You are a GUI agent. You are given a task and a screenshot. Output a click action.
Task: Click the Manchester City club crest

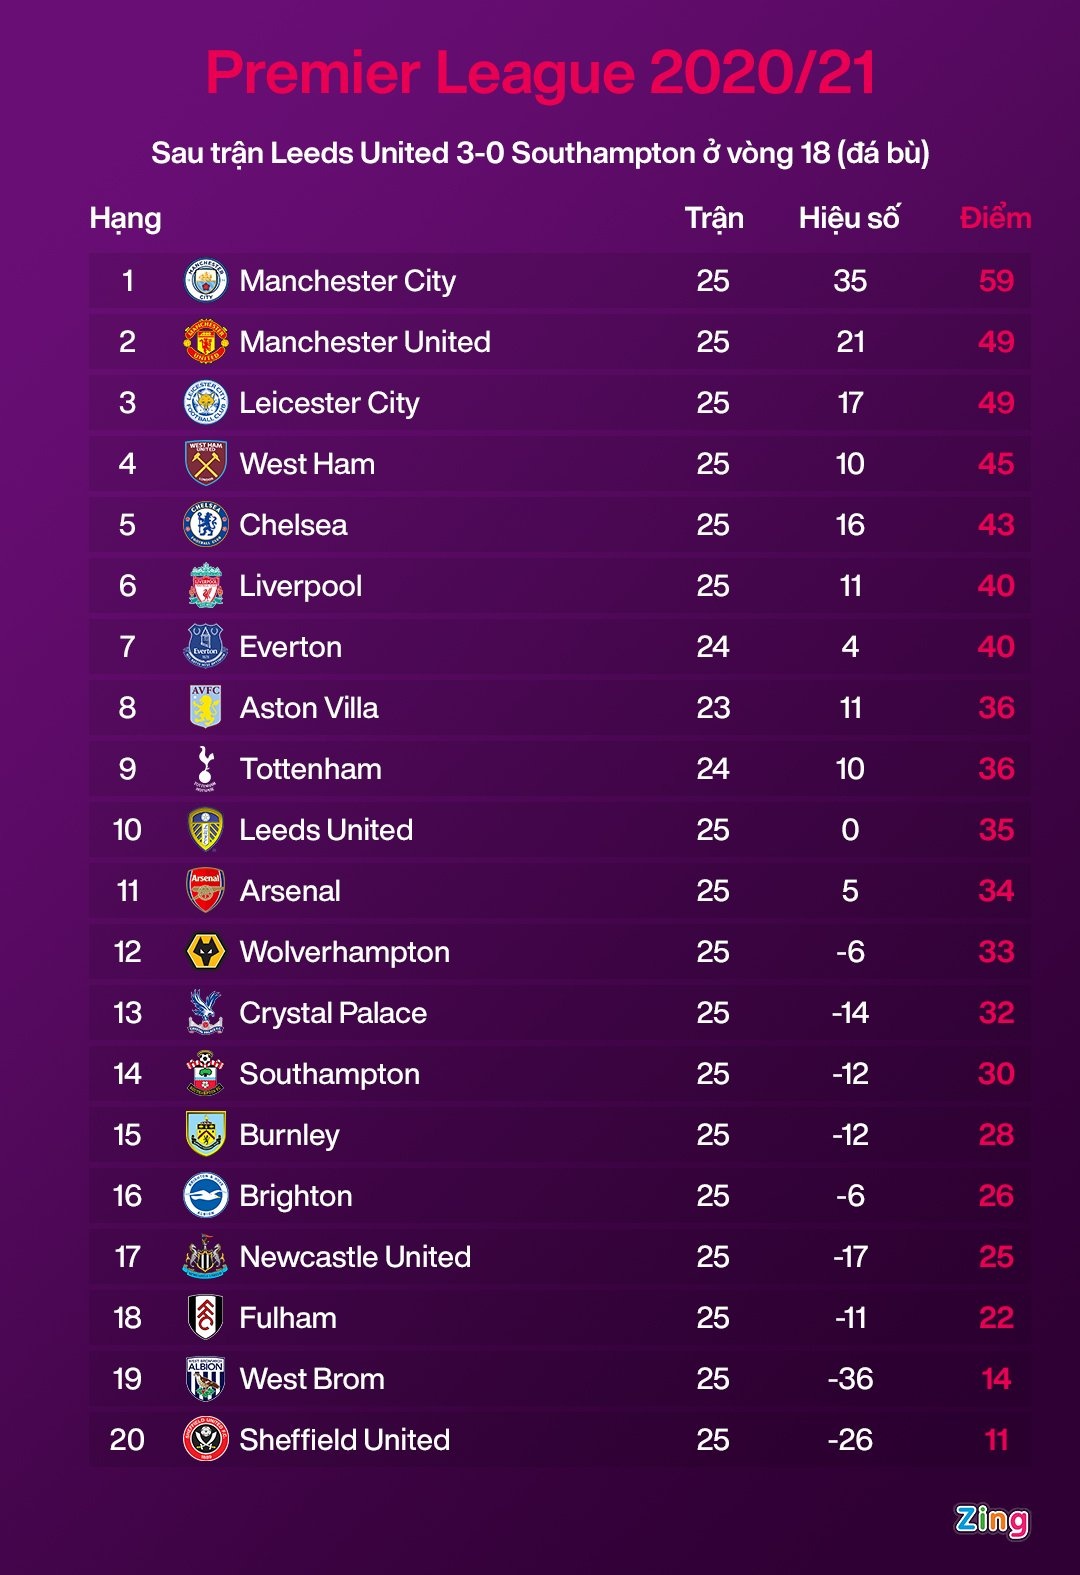tap(206, 281)
